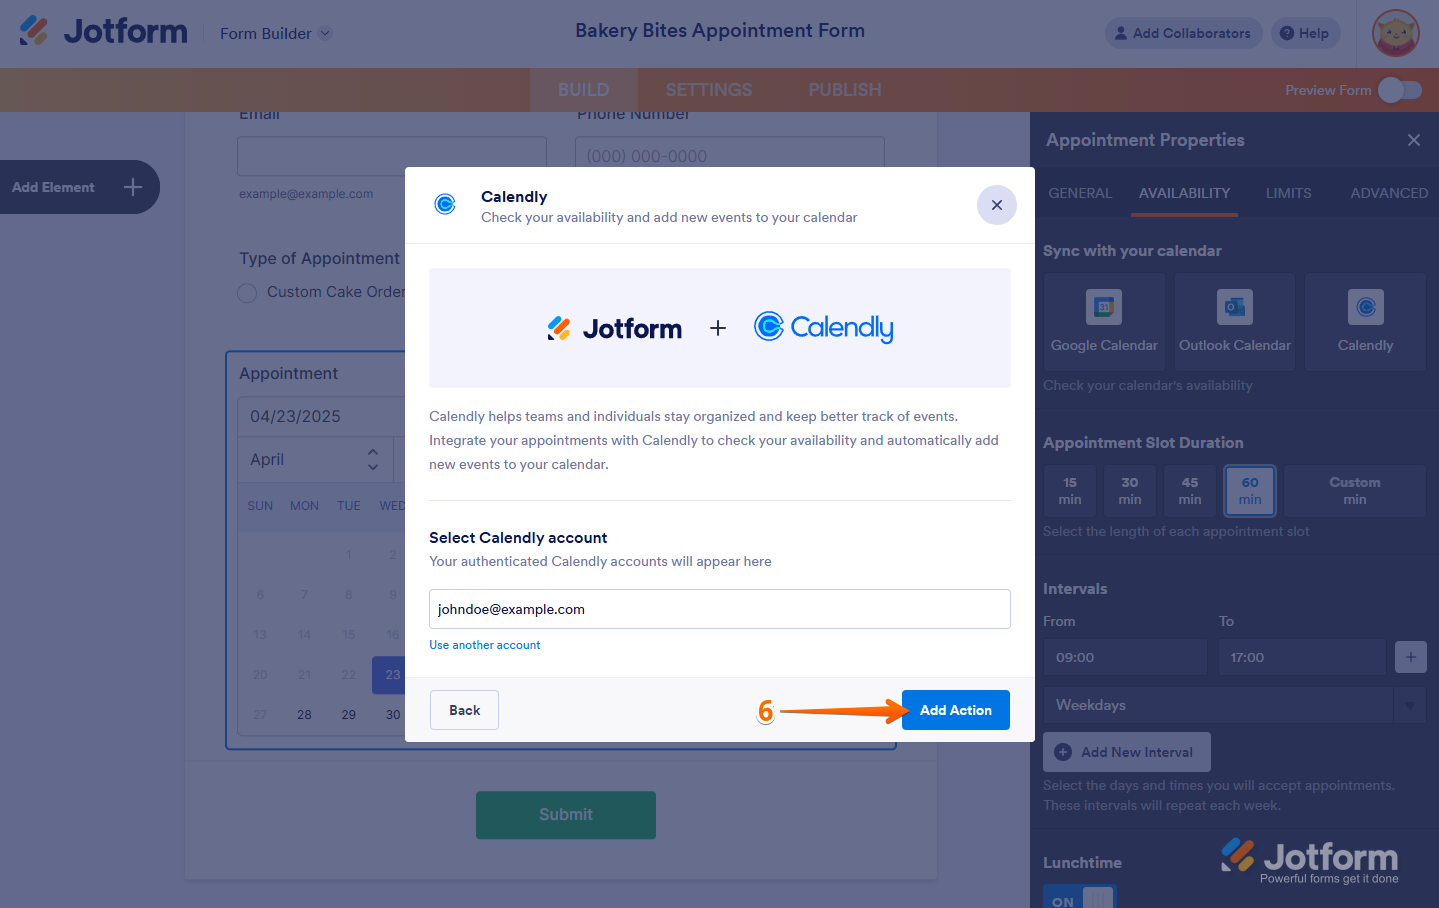Screen dimensions: 1439x908
Task: Add interval with plus icon beside 17:00
Action: [x=1410, y=657]
